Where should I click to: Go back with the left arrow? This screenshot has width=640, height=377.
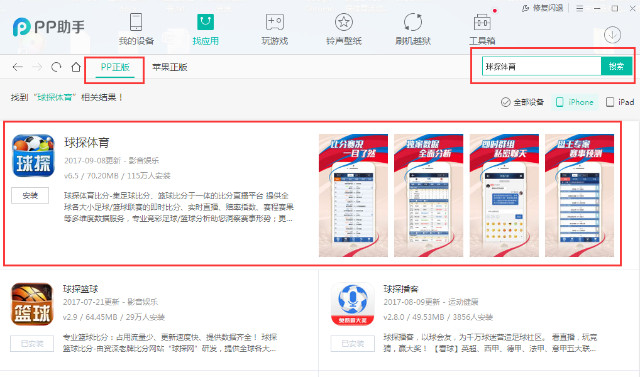point(18,67)
